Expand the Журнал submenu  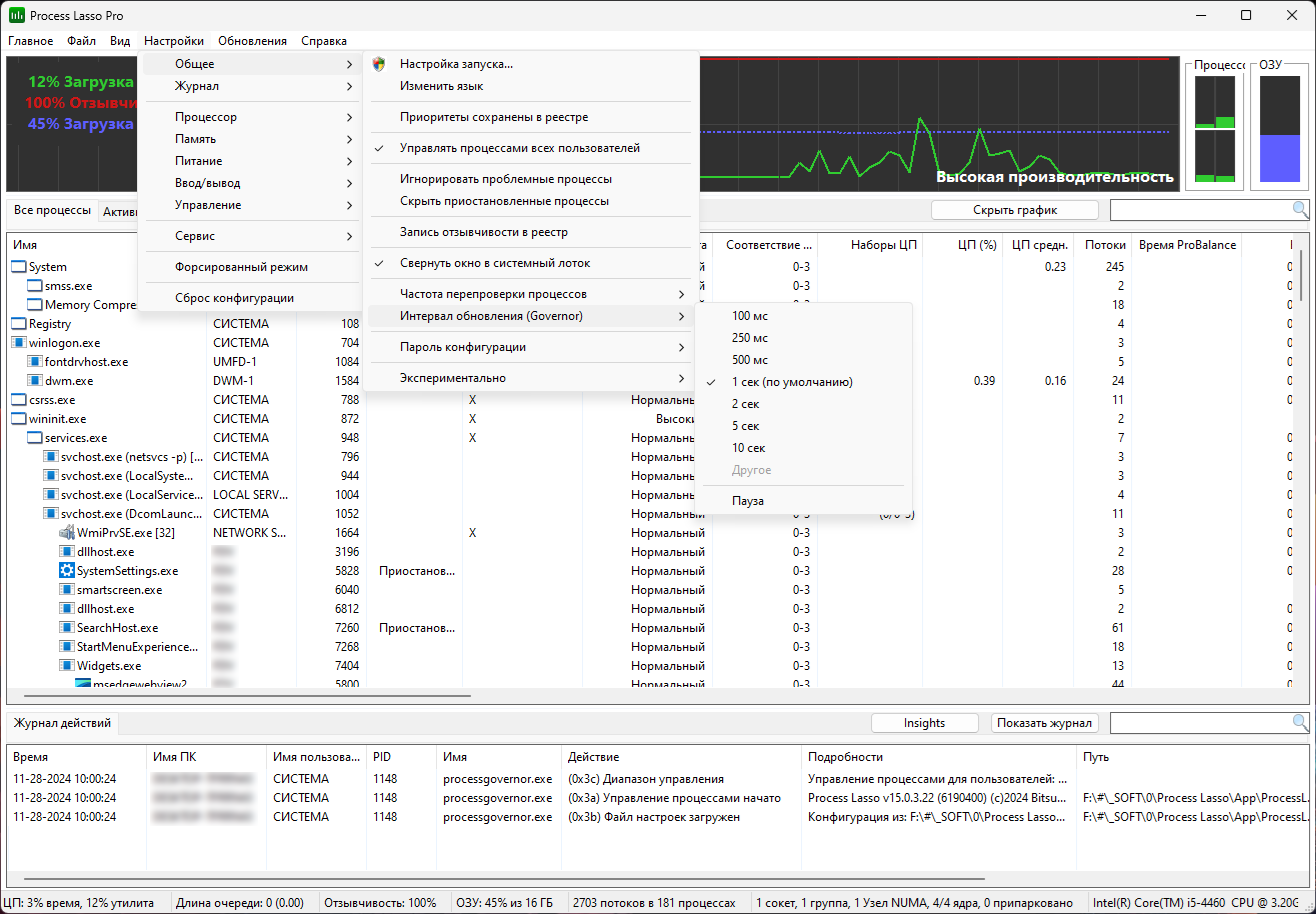[250, 86]
